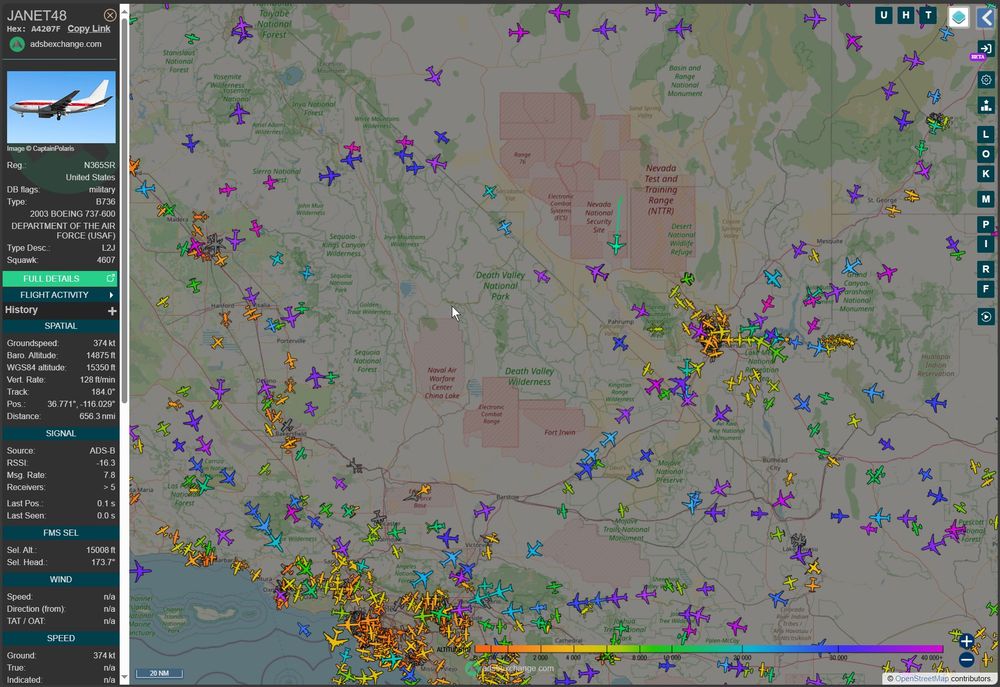Click the scrollbar down arrow in the info panel

click(124, 677)
